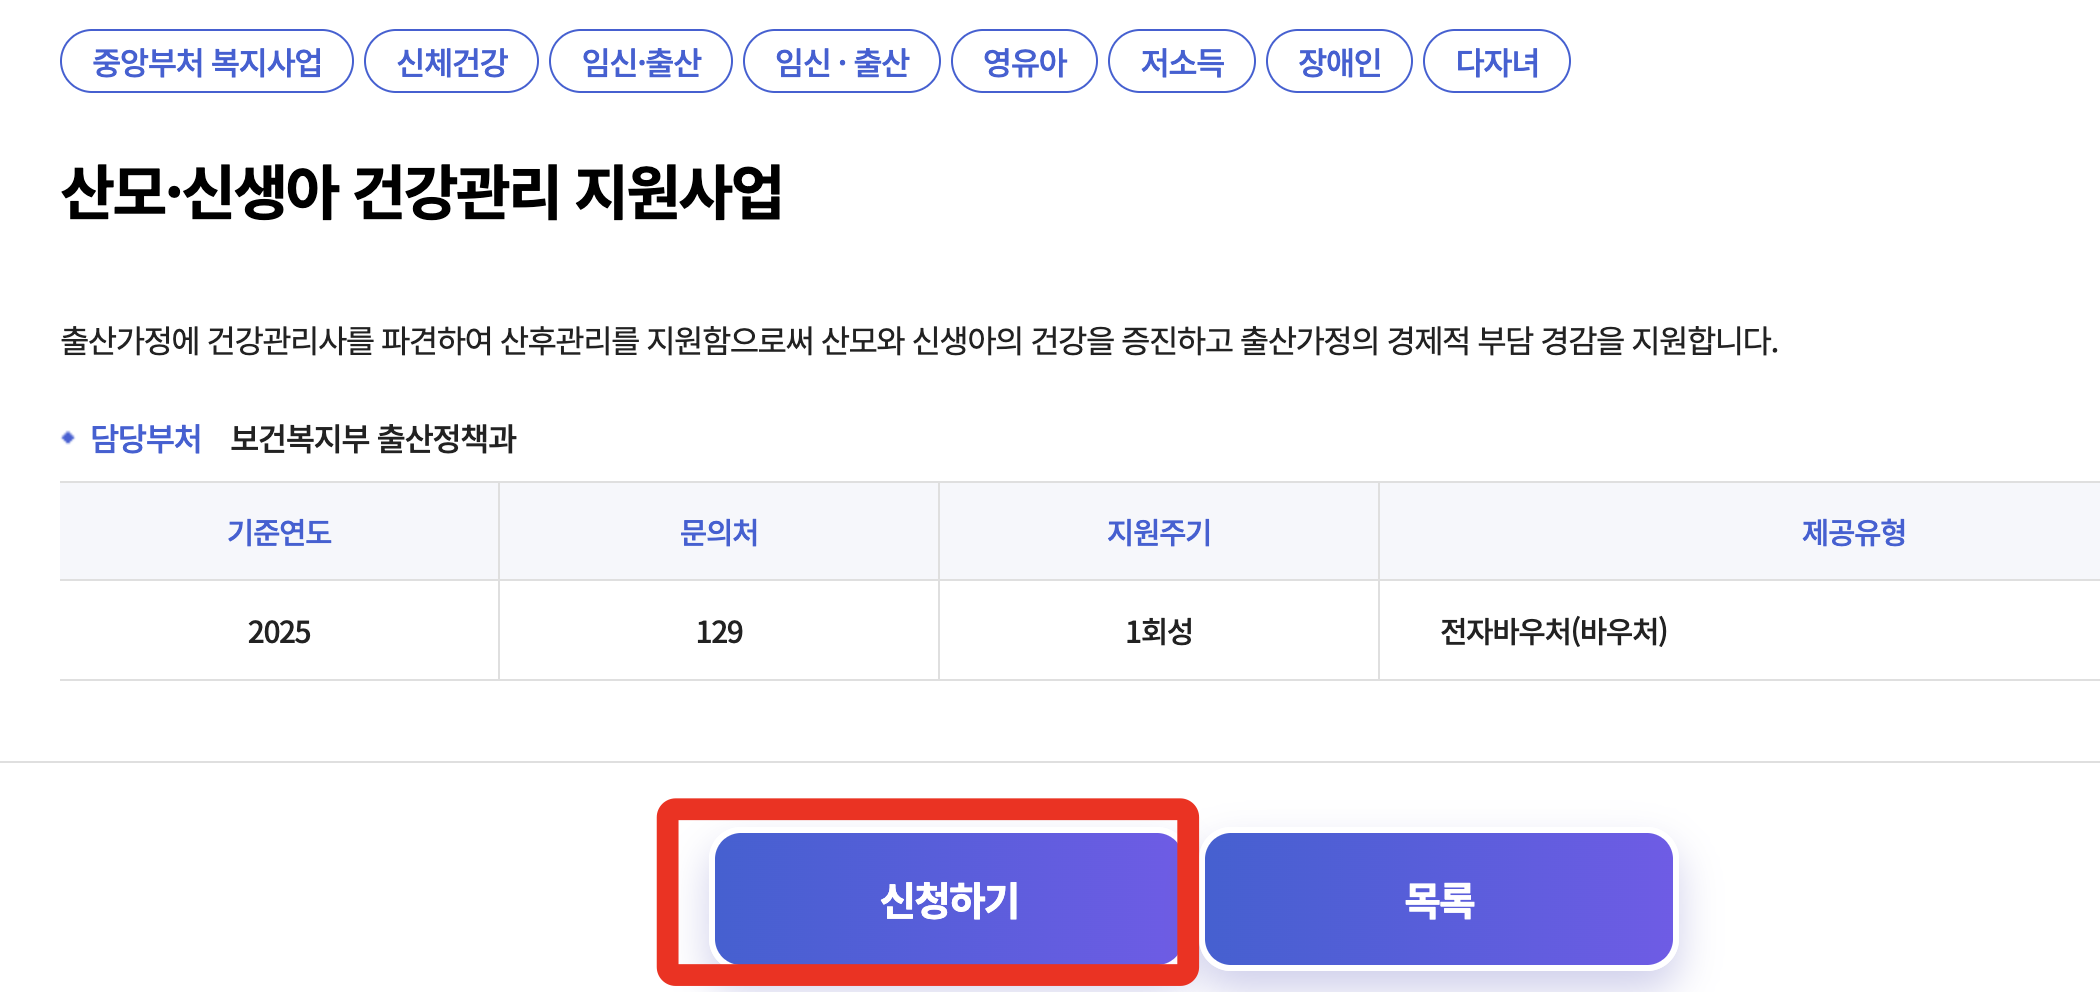Click the 저소득 filter tag

(x=1182, y=61)
